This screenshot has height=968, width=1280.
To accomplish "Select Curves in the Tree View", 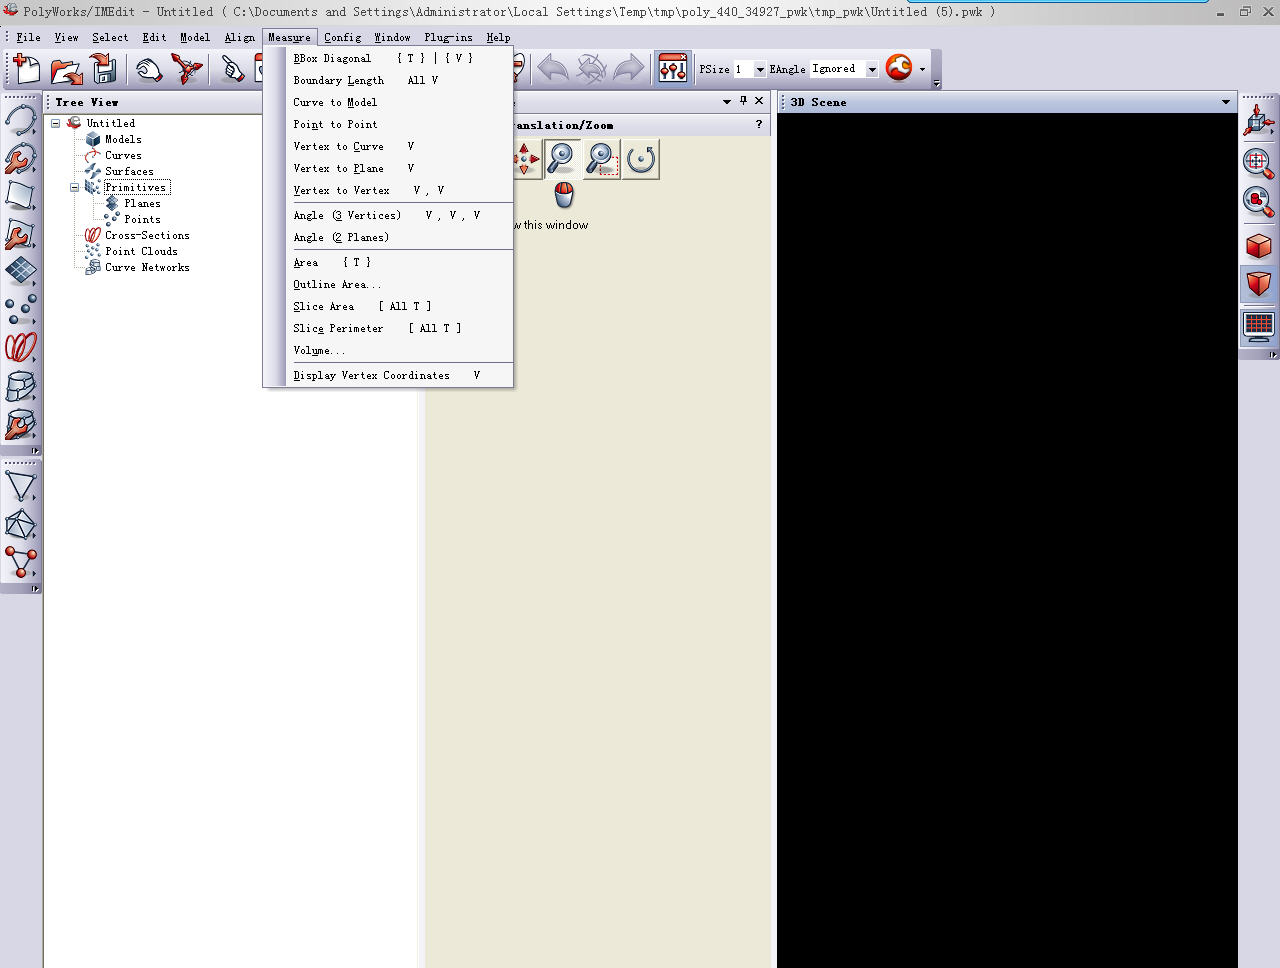I will click(123, 155).
